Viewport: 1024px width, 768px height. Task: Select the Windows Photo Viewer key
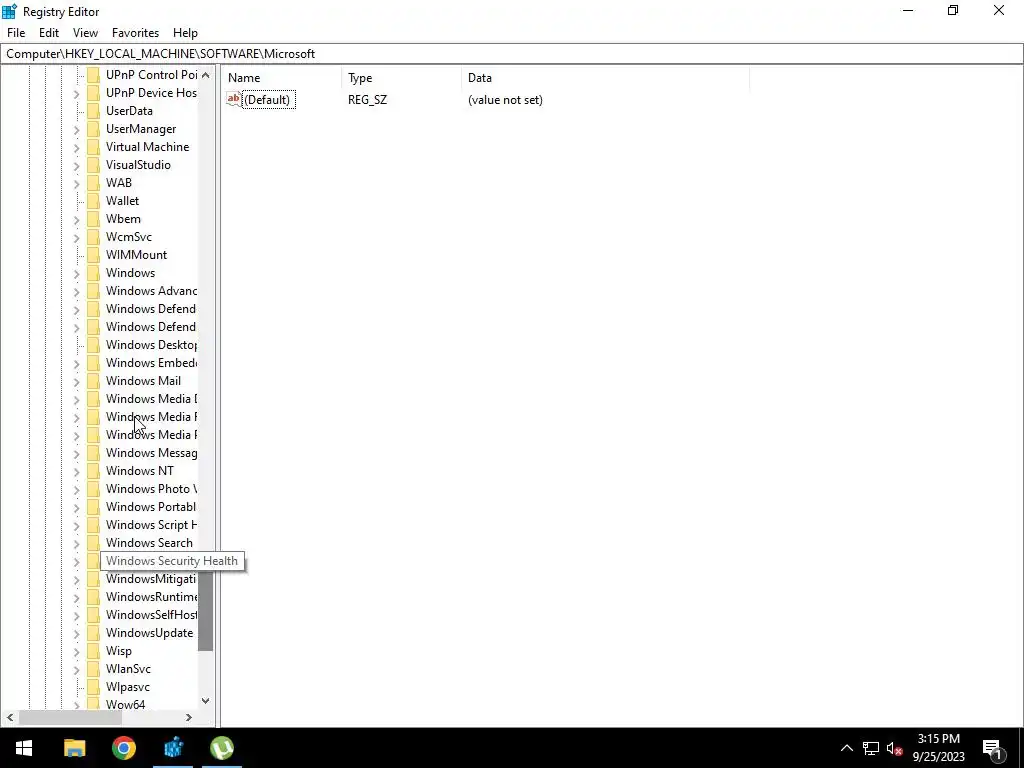152,488
